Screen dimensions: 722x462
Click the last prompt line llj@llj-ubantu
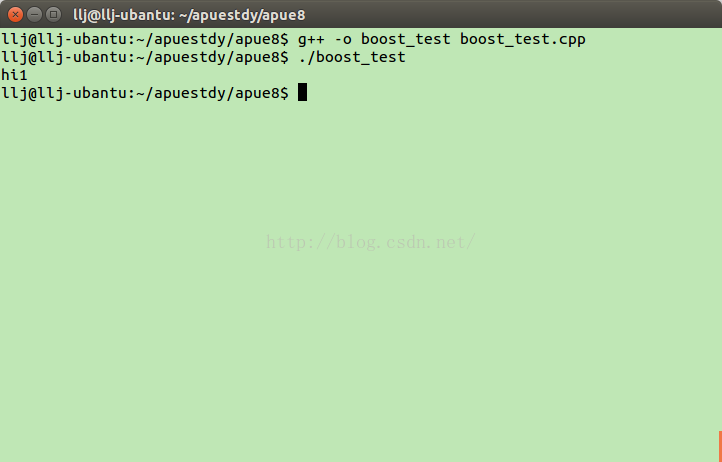click(x=145, y=93)
